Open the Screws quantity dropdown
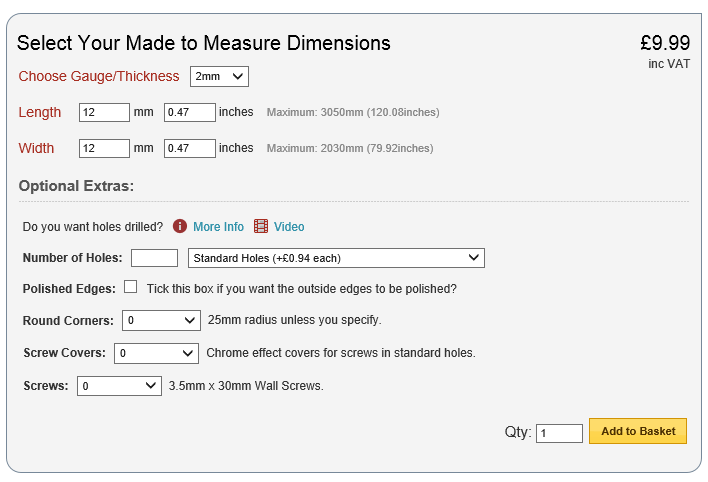Image resolution: width=708 pixels, height=482 pixels. (x=118, y=385)
